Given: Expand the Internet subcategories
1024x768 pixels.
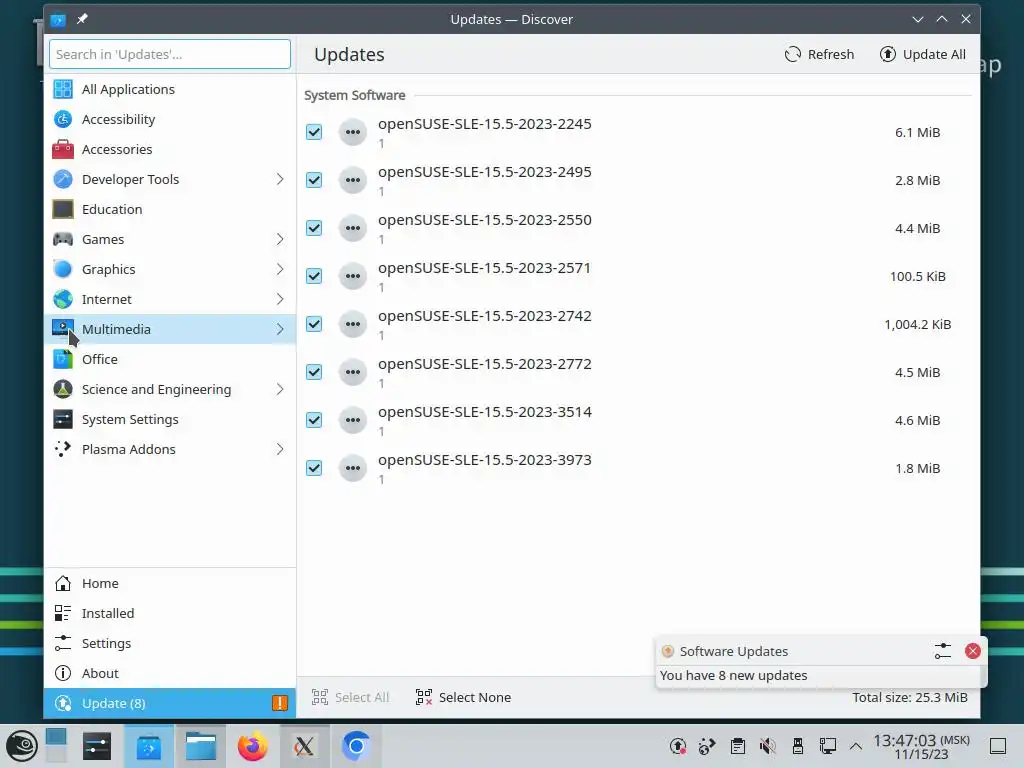Looking at the screenshot, I should click(x=280, y=300).
